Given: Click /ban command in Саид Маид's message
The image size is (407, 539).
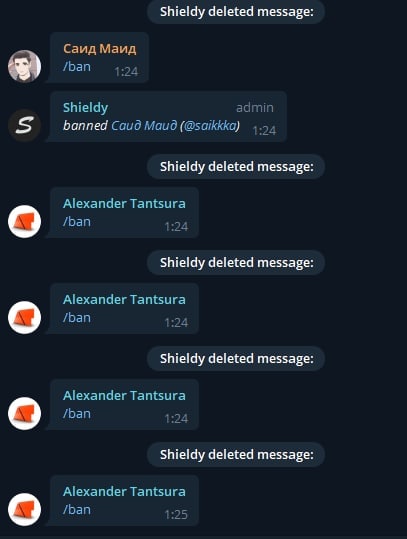Looking at the screenshot, I should [77, 66].
